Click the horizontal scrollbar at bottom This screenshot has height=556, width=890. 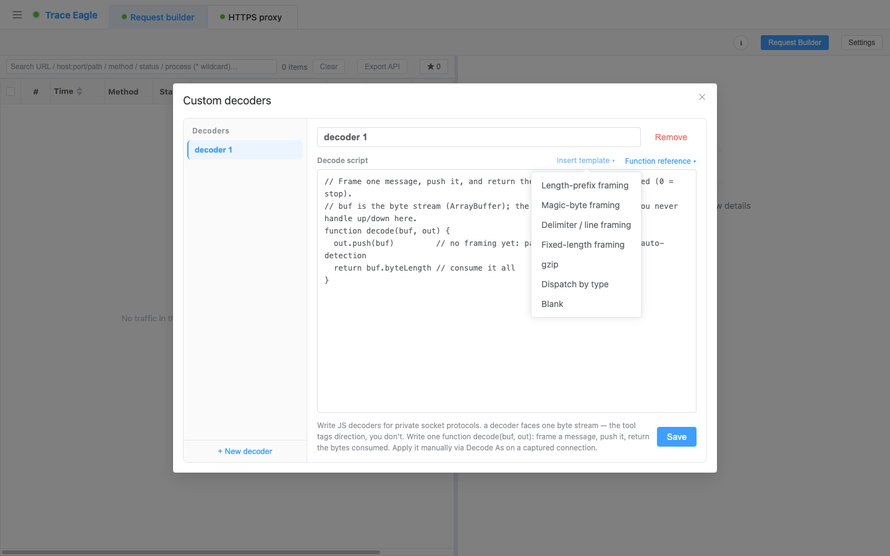190,551
